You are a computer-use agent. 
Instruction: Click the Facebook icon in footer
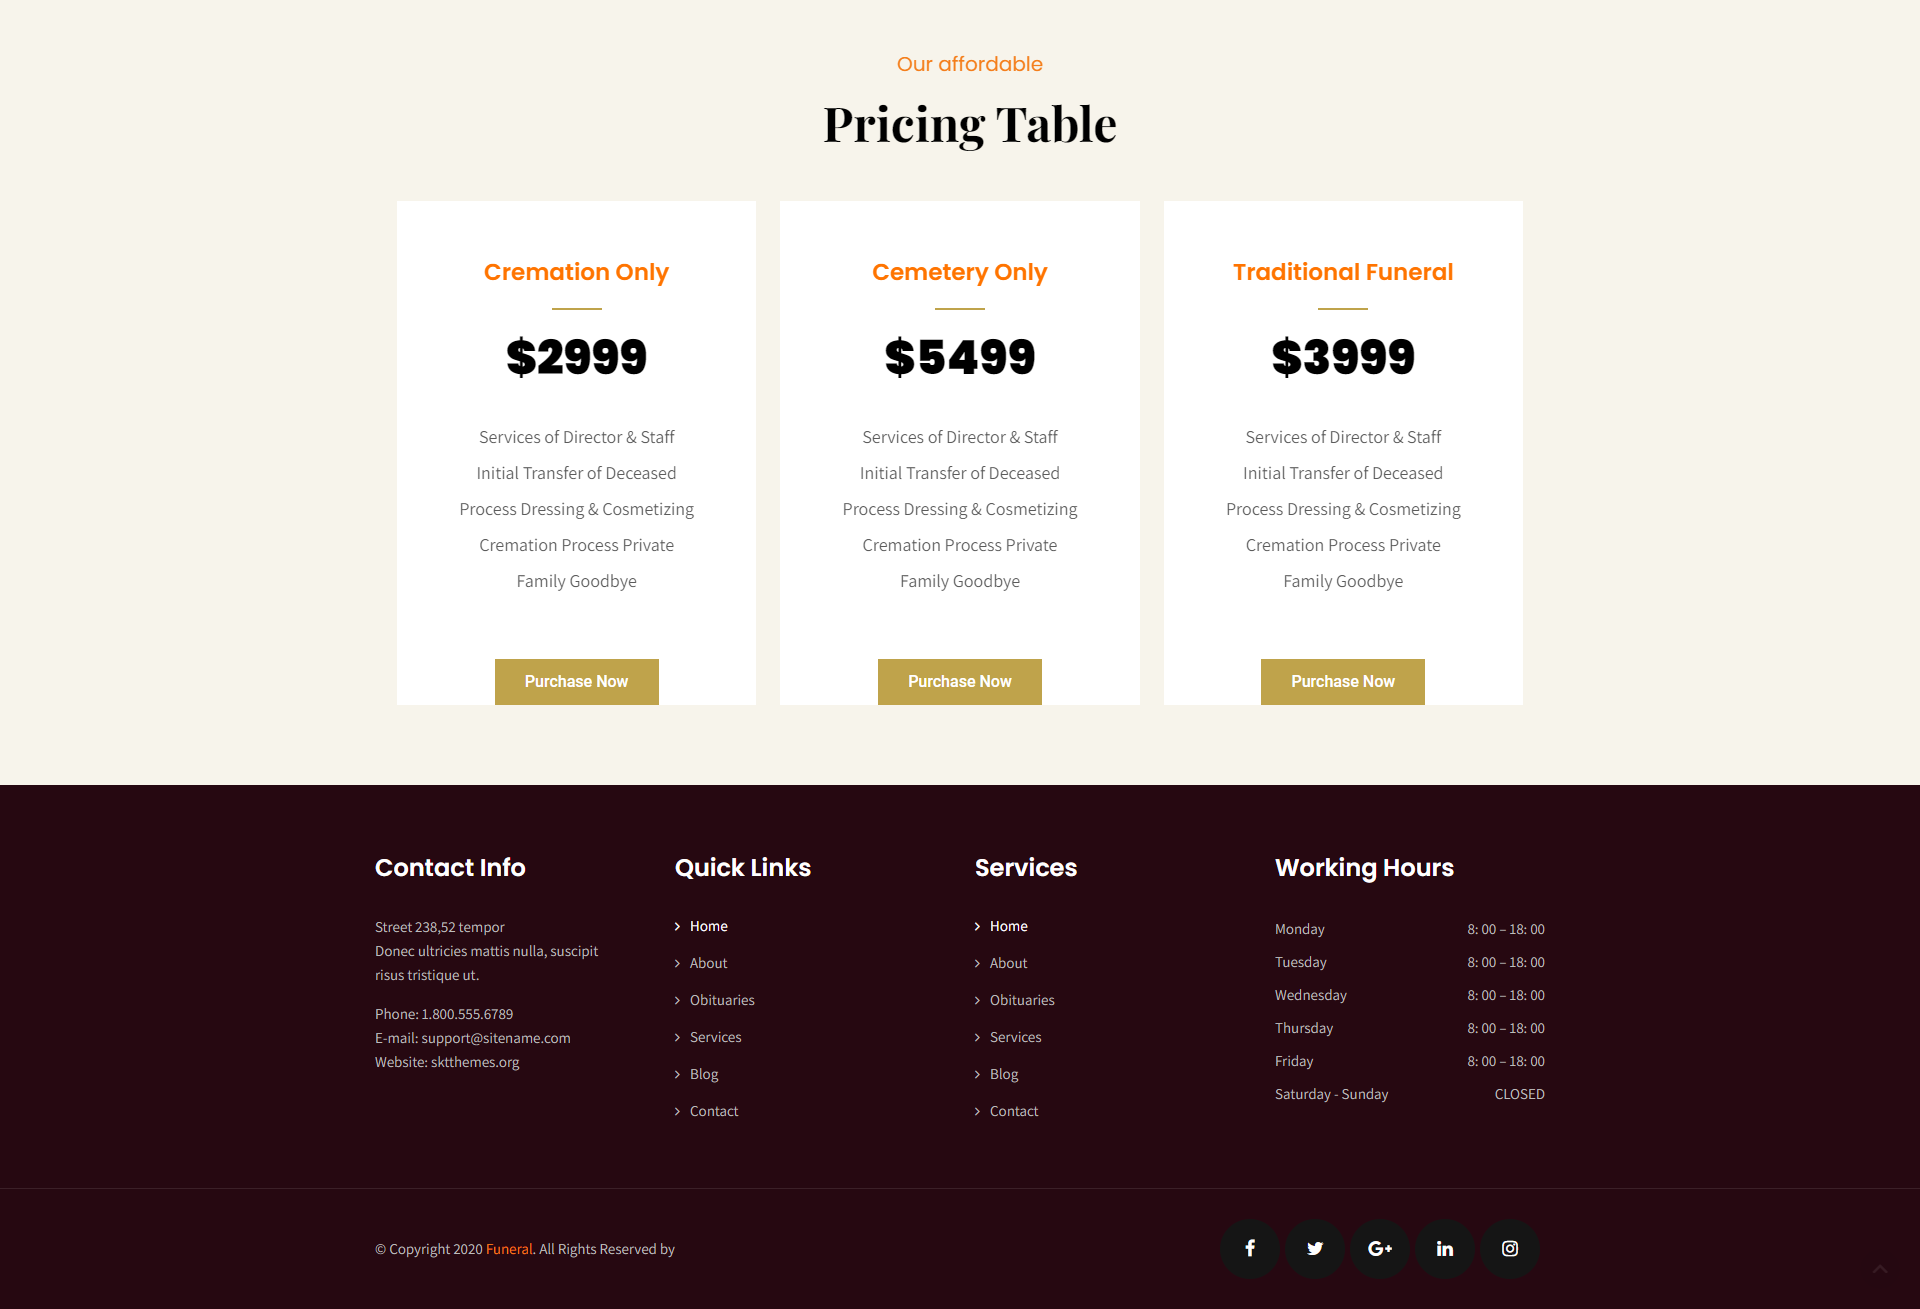pos(1249,1248)
